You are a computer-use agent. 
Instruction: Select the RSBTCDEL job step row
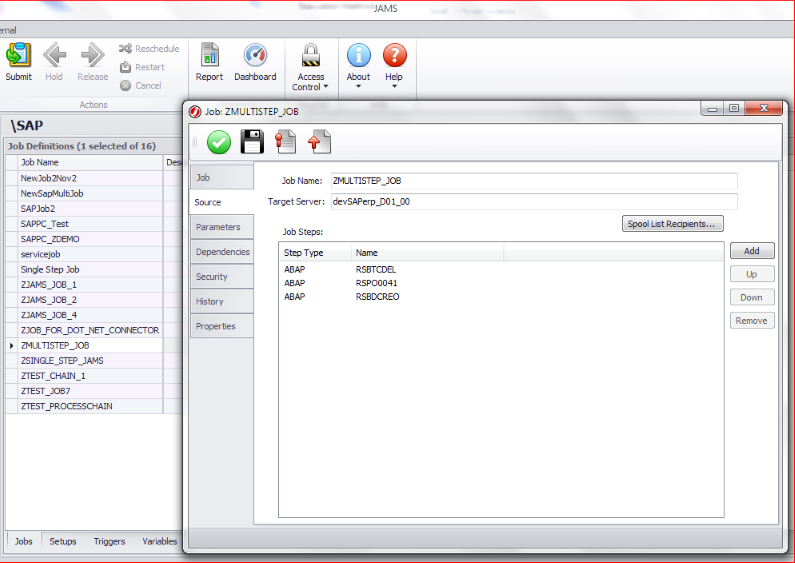coord(501,269)
